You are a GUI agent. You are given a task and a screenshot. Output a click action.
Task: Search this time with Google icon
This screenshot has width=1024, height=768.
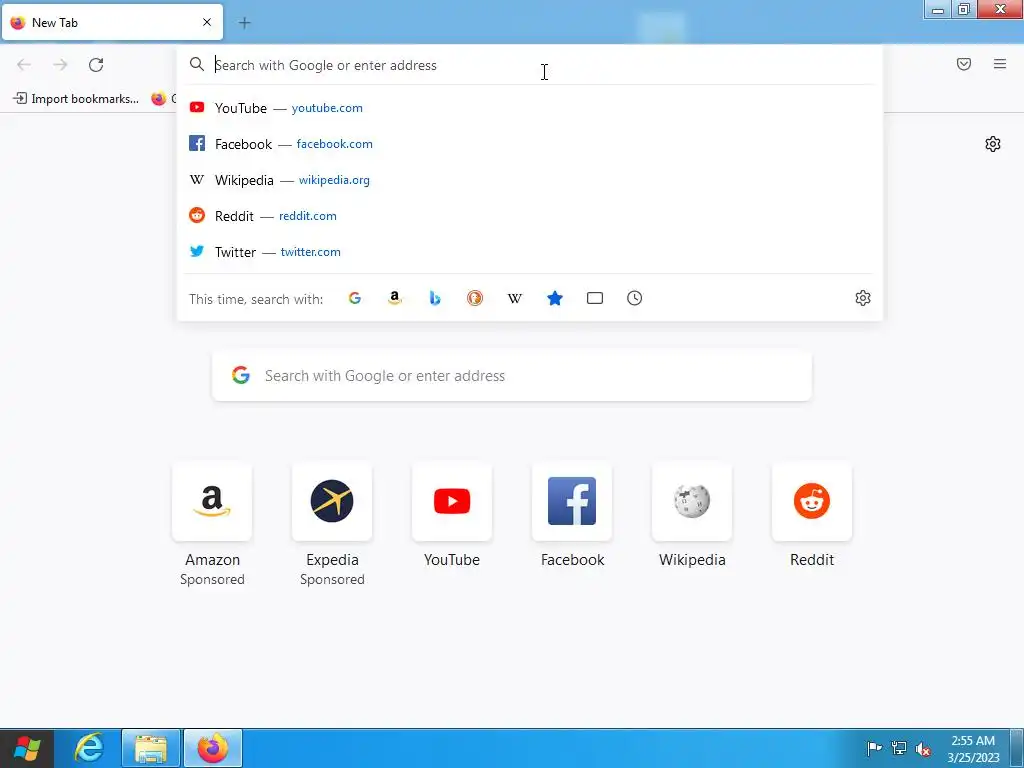pos(355,298)
